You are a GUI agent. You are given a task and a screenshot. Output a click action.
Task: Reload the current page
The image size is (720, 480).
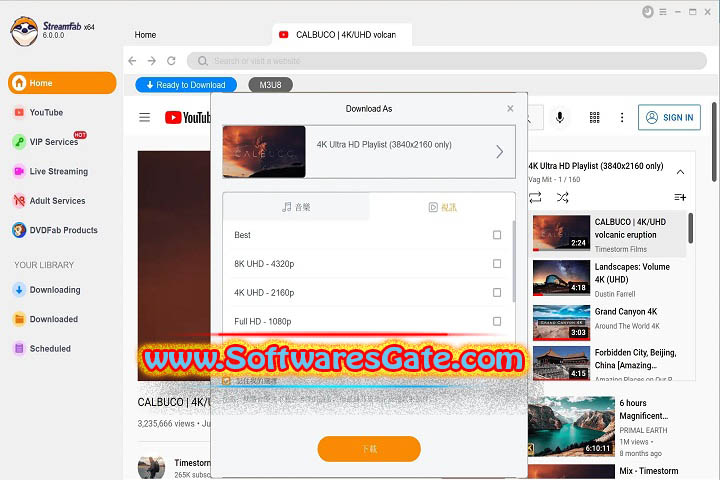click(x=171, y=61)
